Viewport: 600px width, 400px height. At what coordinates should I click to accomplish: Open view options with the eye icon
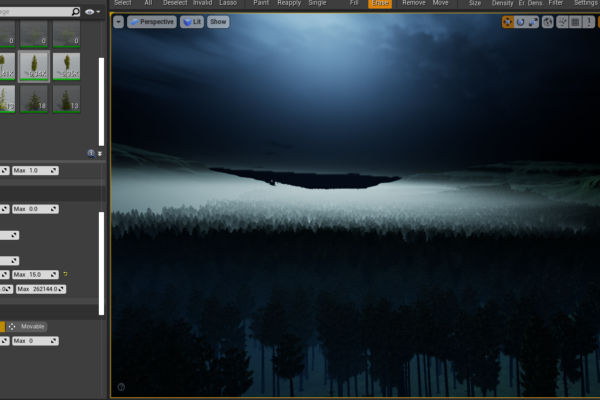click(92, 12)
